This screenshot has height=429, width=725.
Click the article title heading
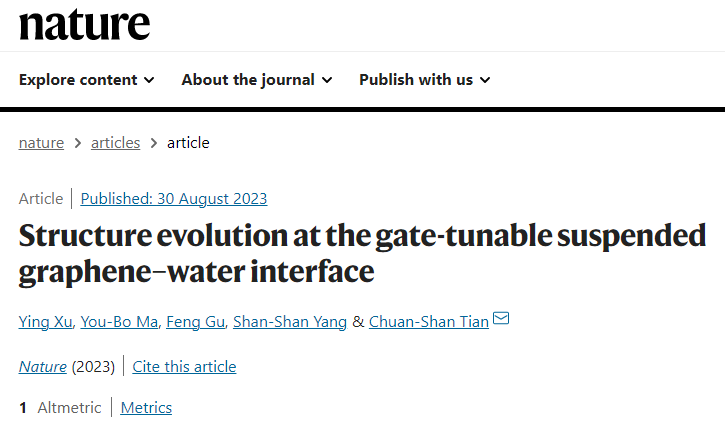[362, 253]
